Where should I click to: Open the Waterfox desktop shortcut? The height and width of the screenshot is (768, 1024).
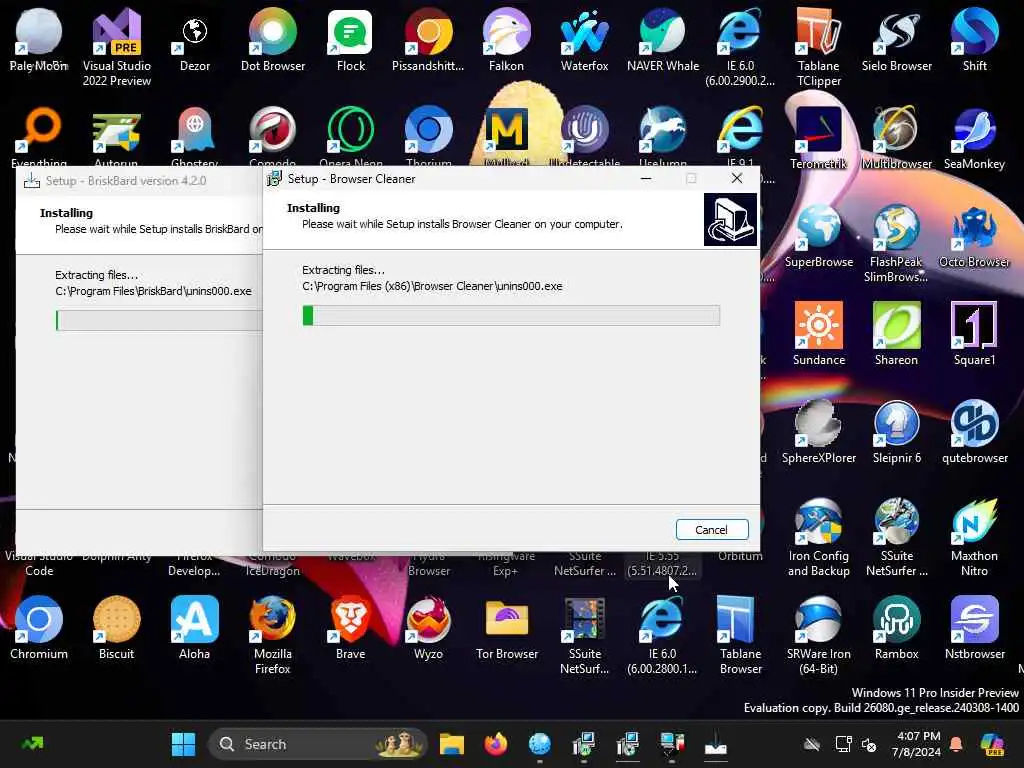pyautogui.click(x=584, y=40)
